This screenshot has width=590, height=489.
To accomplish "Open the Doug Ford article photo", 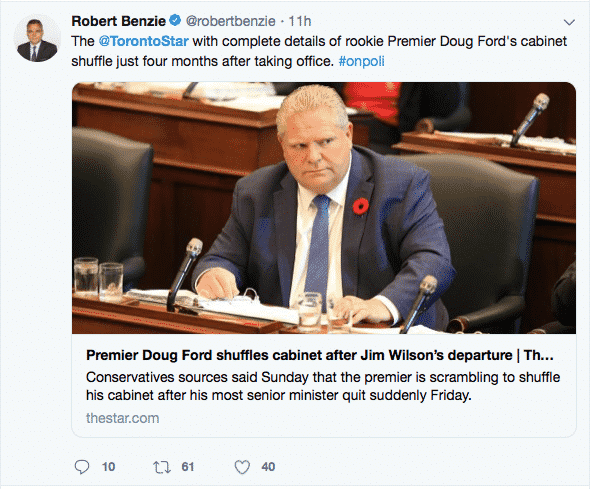I will (324, 208).
